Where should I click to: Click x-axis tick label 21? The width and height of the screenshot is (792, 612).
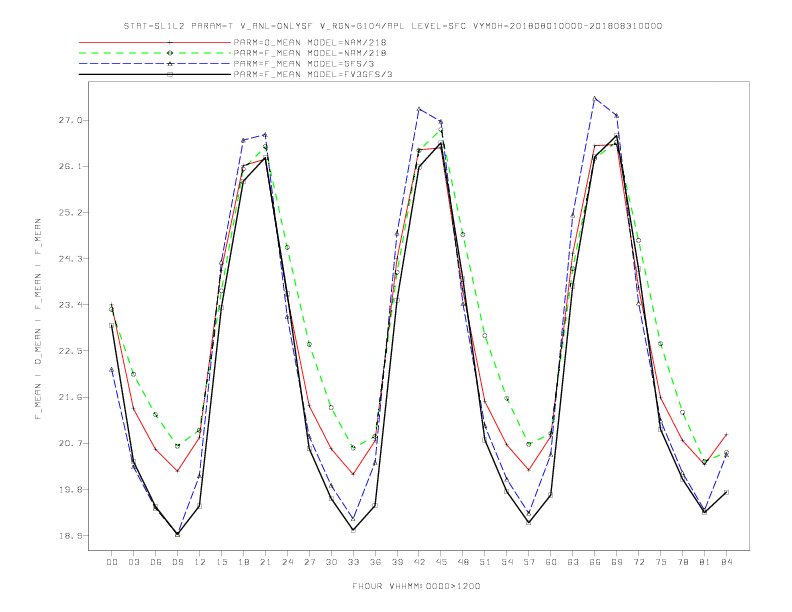pos(265,562)
